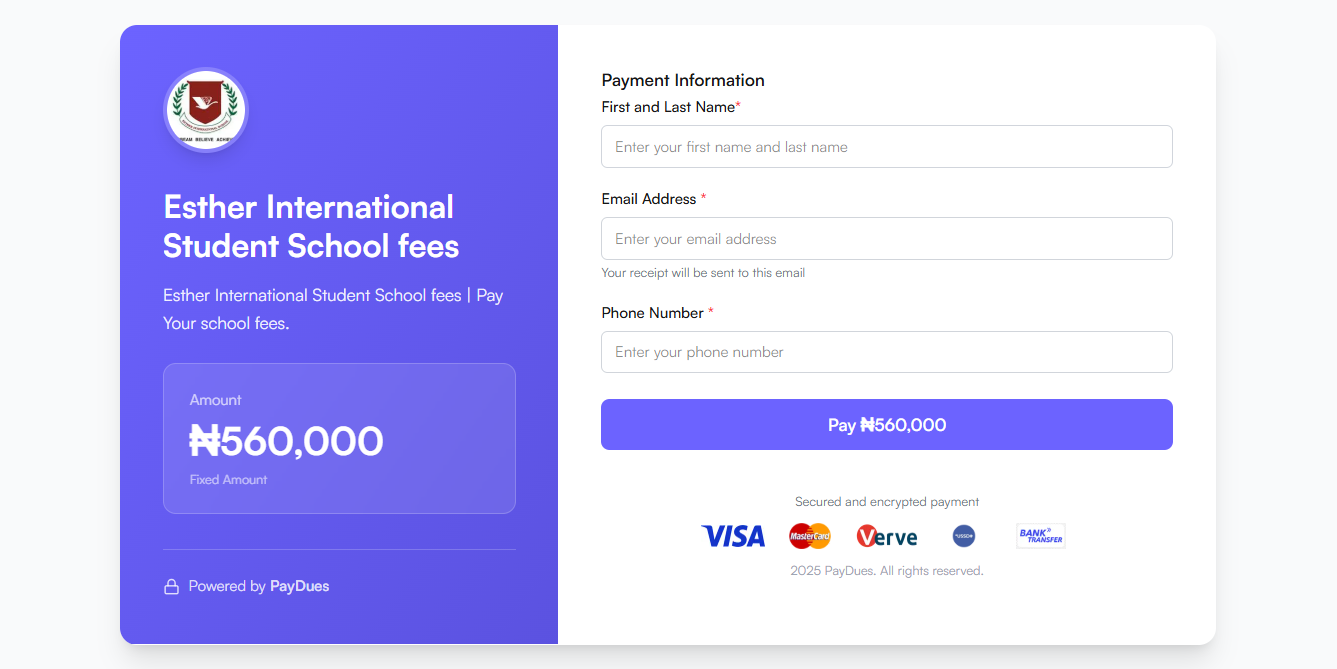Click the First and Last Name label
The width and height of the screenshot is (1337, 669).
click(668, 107)
